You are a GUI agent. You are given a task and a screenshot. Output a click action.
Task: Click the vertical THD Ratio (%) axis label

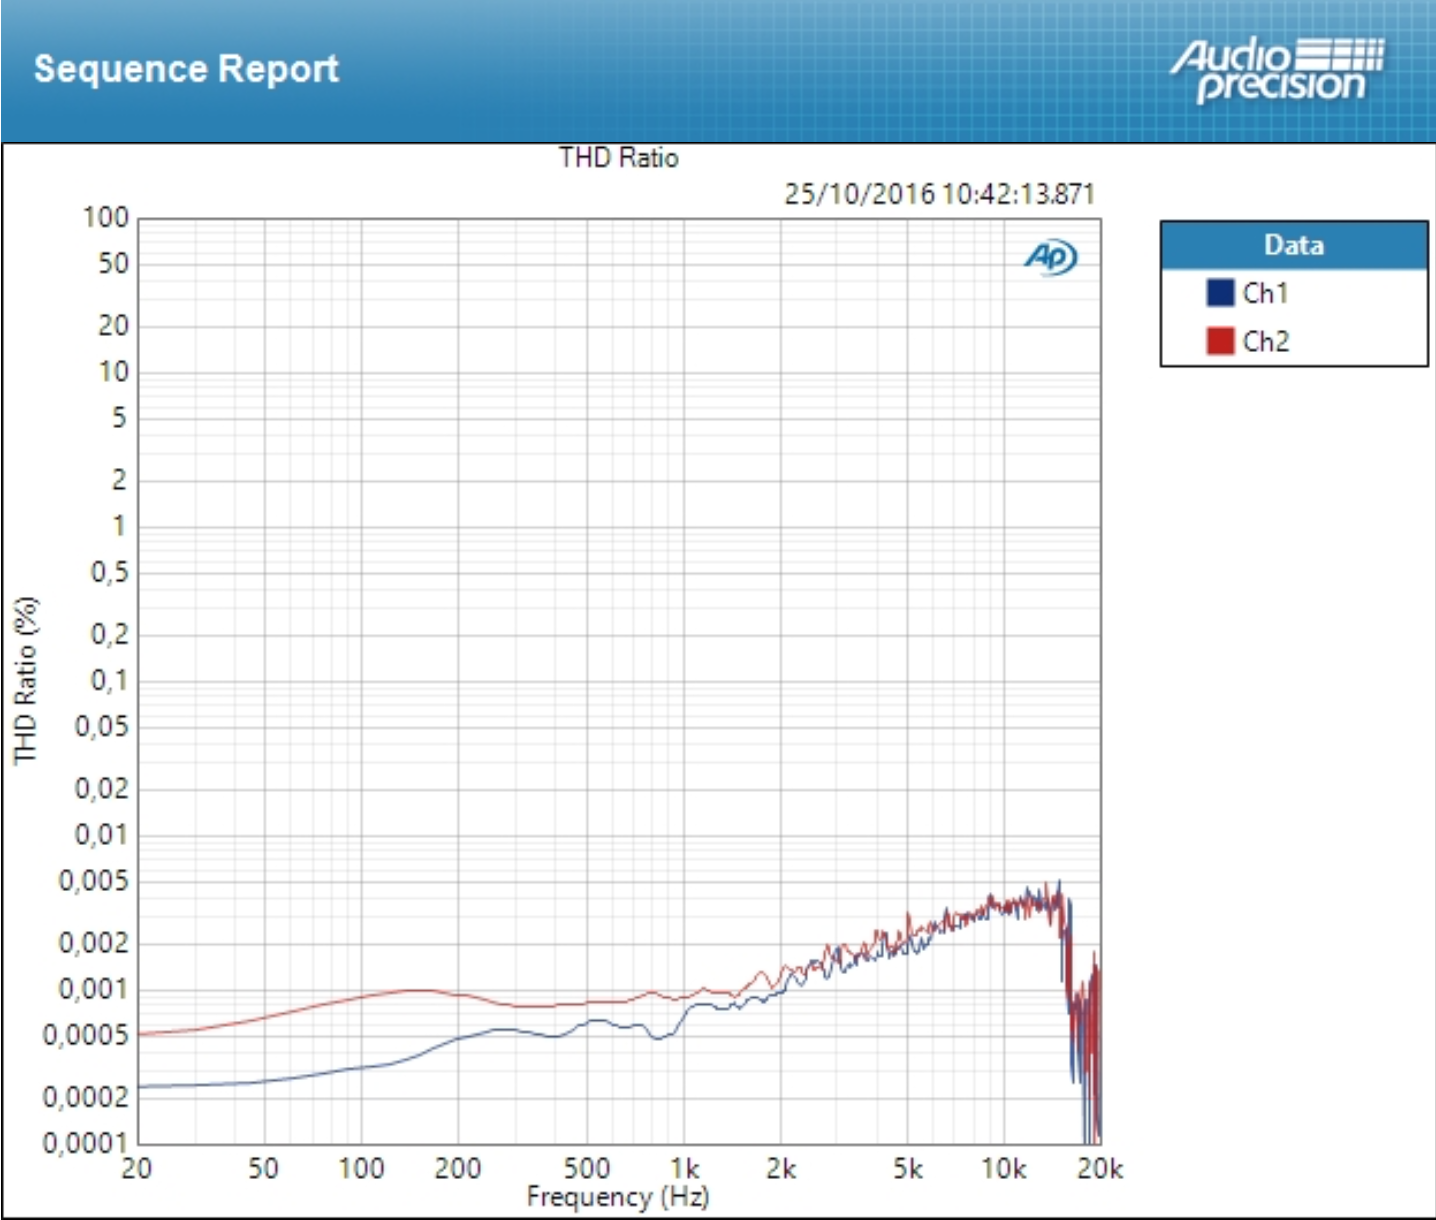[x=25, y=680]
